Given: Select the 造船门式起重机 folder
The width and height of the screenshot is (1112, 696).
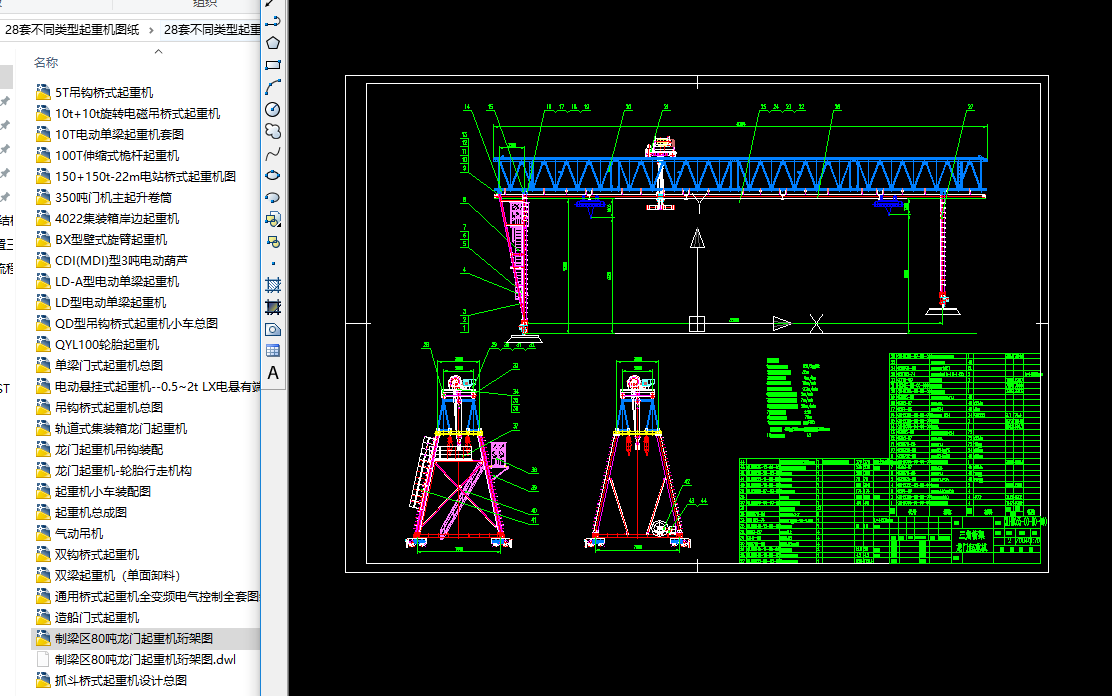Looking at the screenshot, I should pos(97,617).
